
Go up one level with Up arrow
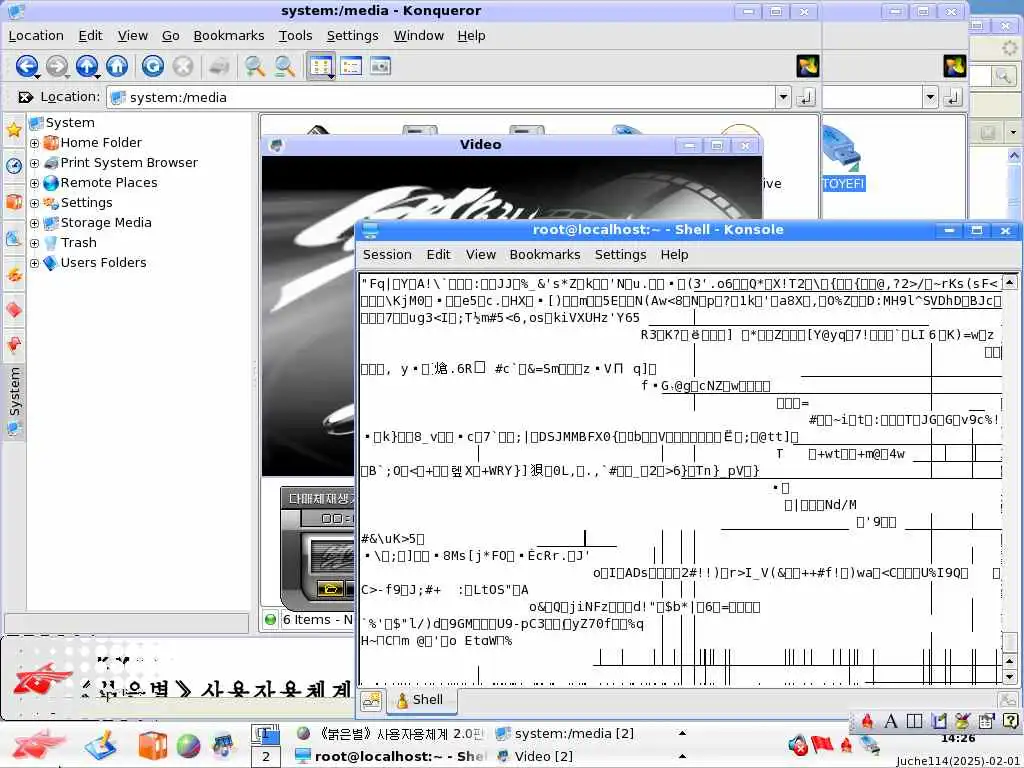point(87,66)
